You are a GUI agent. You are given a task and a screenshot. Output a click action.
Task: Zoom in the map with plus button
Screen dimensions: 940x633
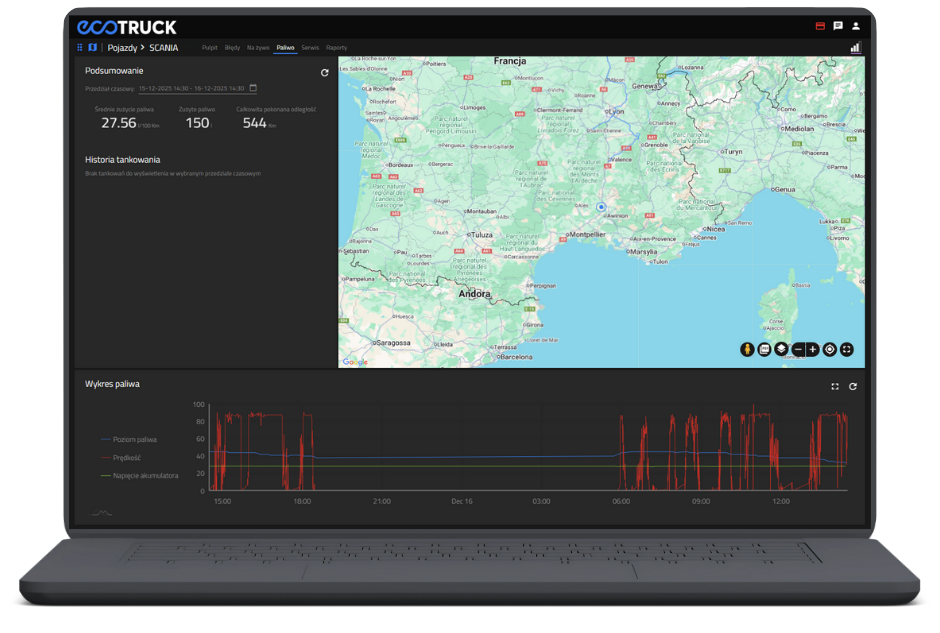click(813, 349)
